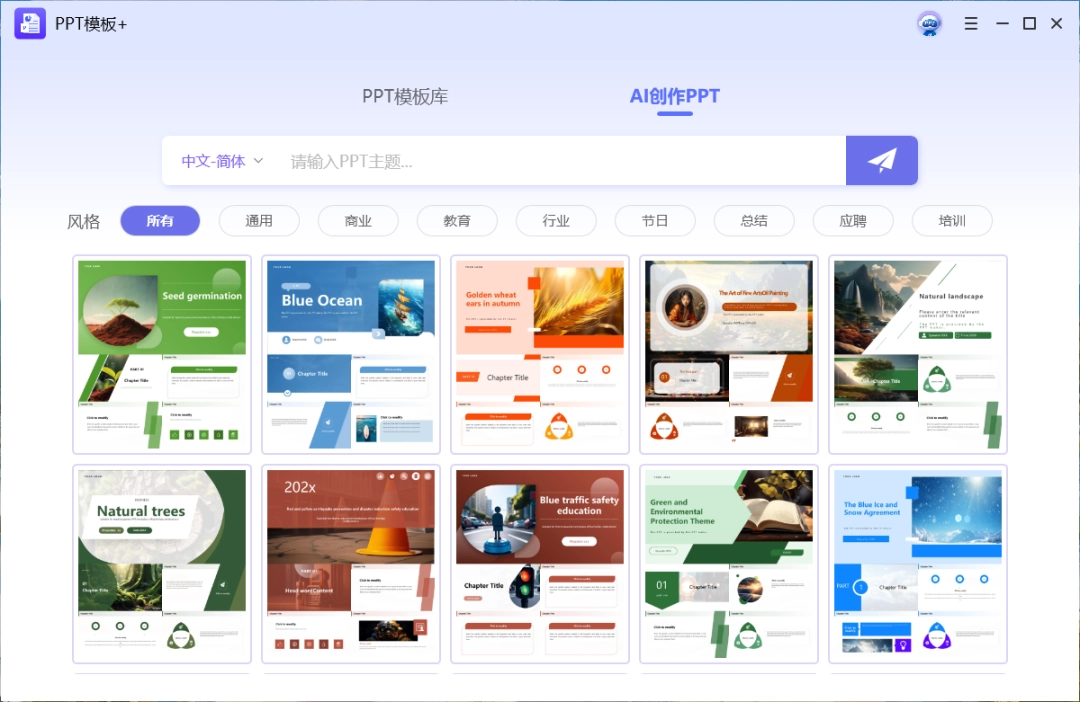Open the Natural trees template
Viewport: 1080px width, 702px height.
(x=161, y=564)
